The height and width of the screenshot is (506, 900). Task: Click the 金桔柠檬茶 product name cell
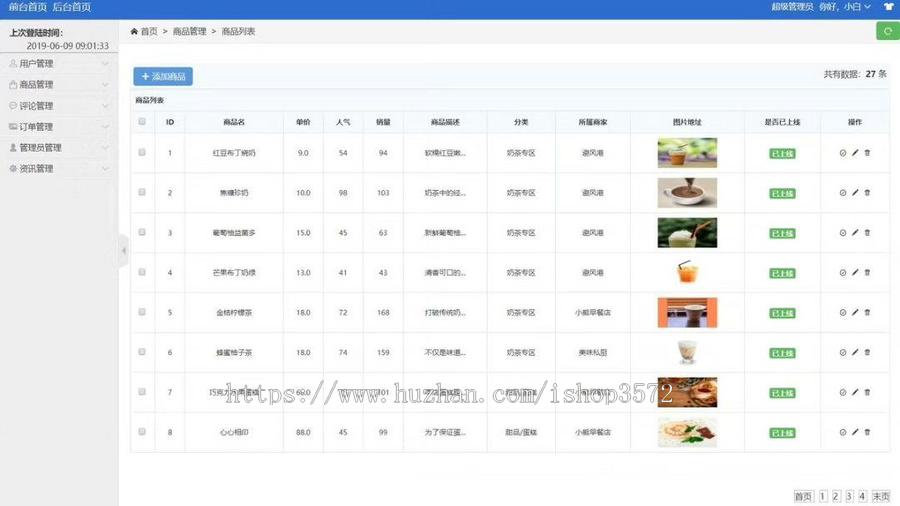point(234,313)
